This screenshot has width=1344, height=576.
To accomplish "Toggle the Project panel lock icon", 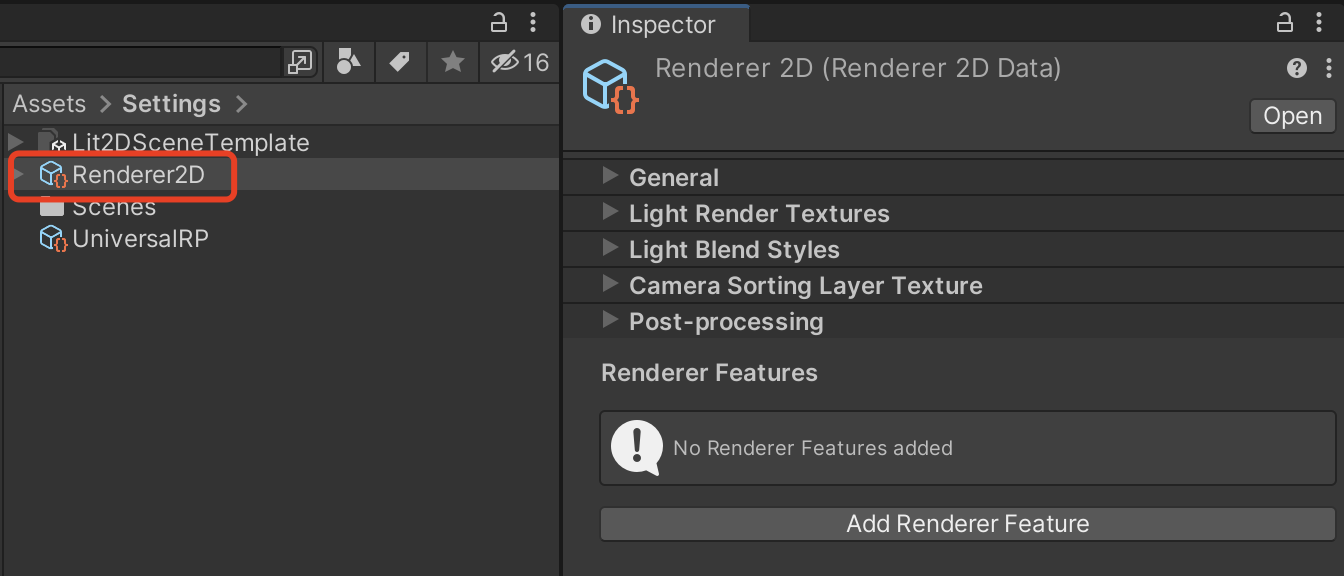I will pos(499,21).
